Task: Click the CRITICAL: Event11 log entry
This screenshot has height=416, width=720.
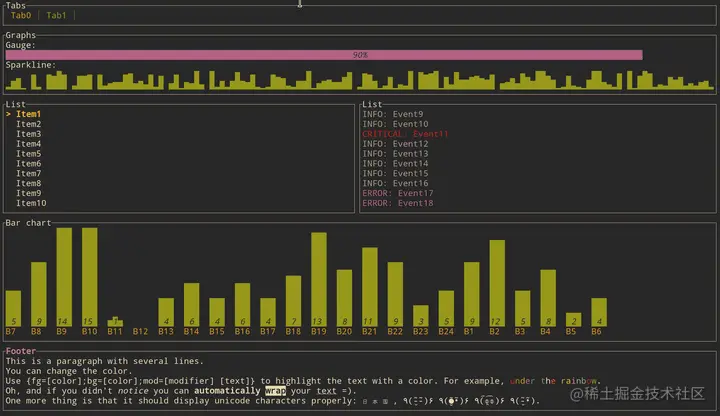Action: (x=405, y=134)
